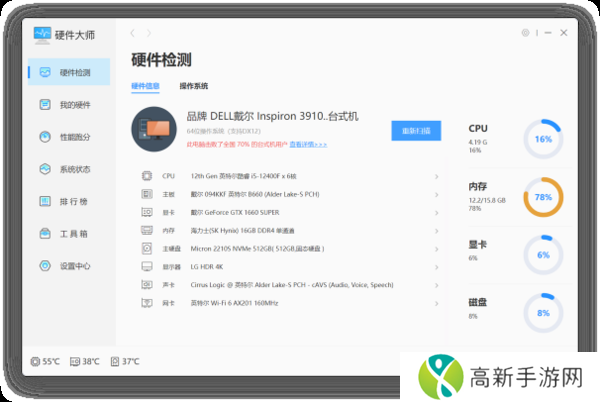600x402 pixels.
Task: Click the 重新扫描 button
Action: 416,131
